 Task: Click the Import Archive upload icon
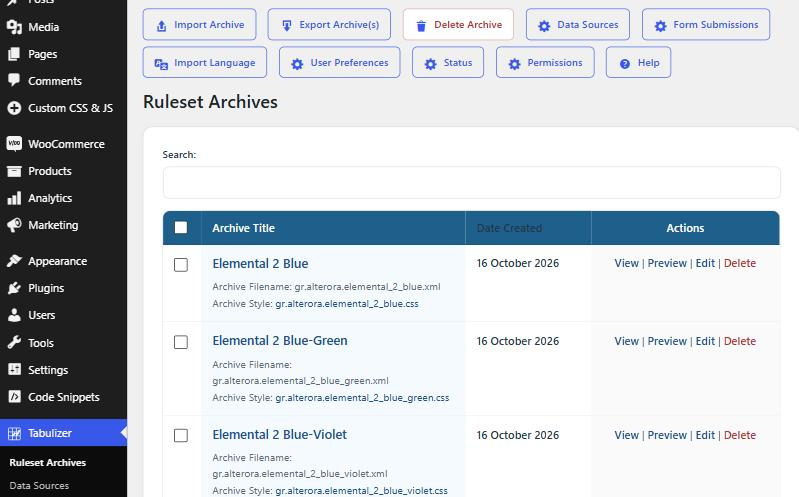pyautogui.click(x=162, y=25)
